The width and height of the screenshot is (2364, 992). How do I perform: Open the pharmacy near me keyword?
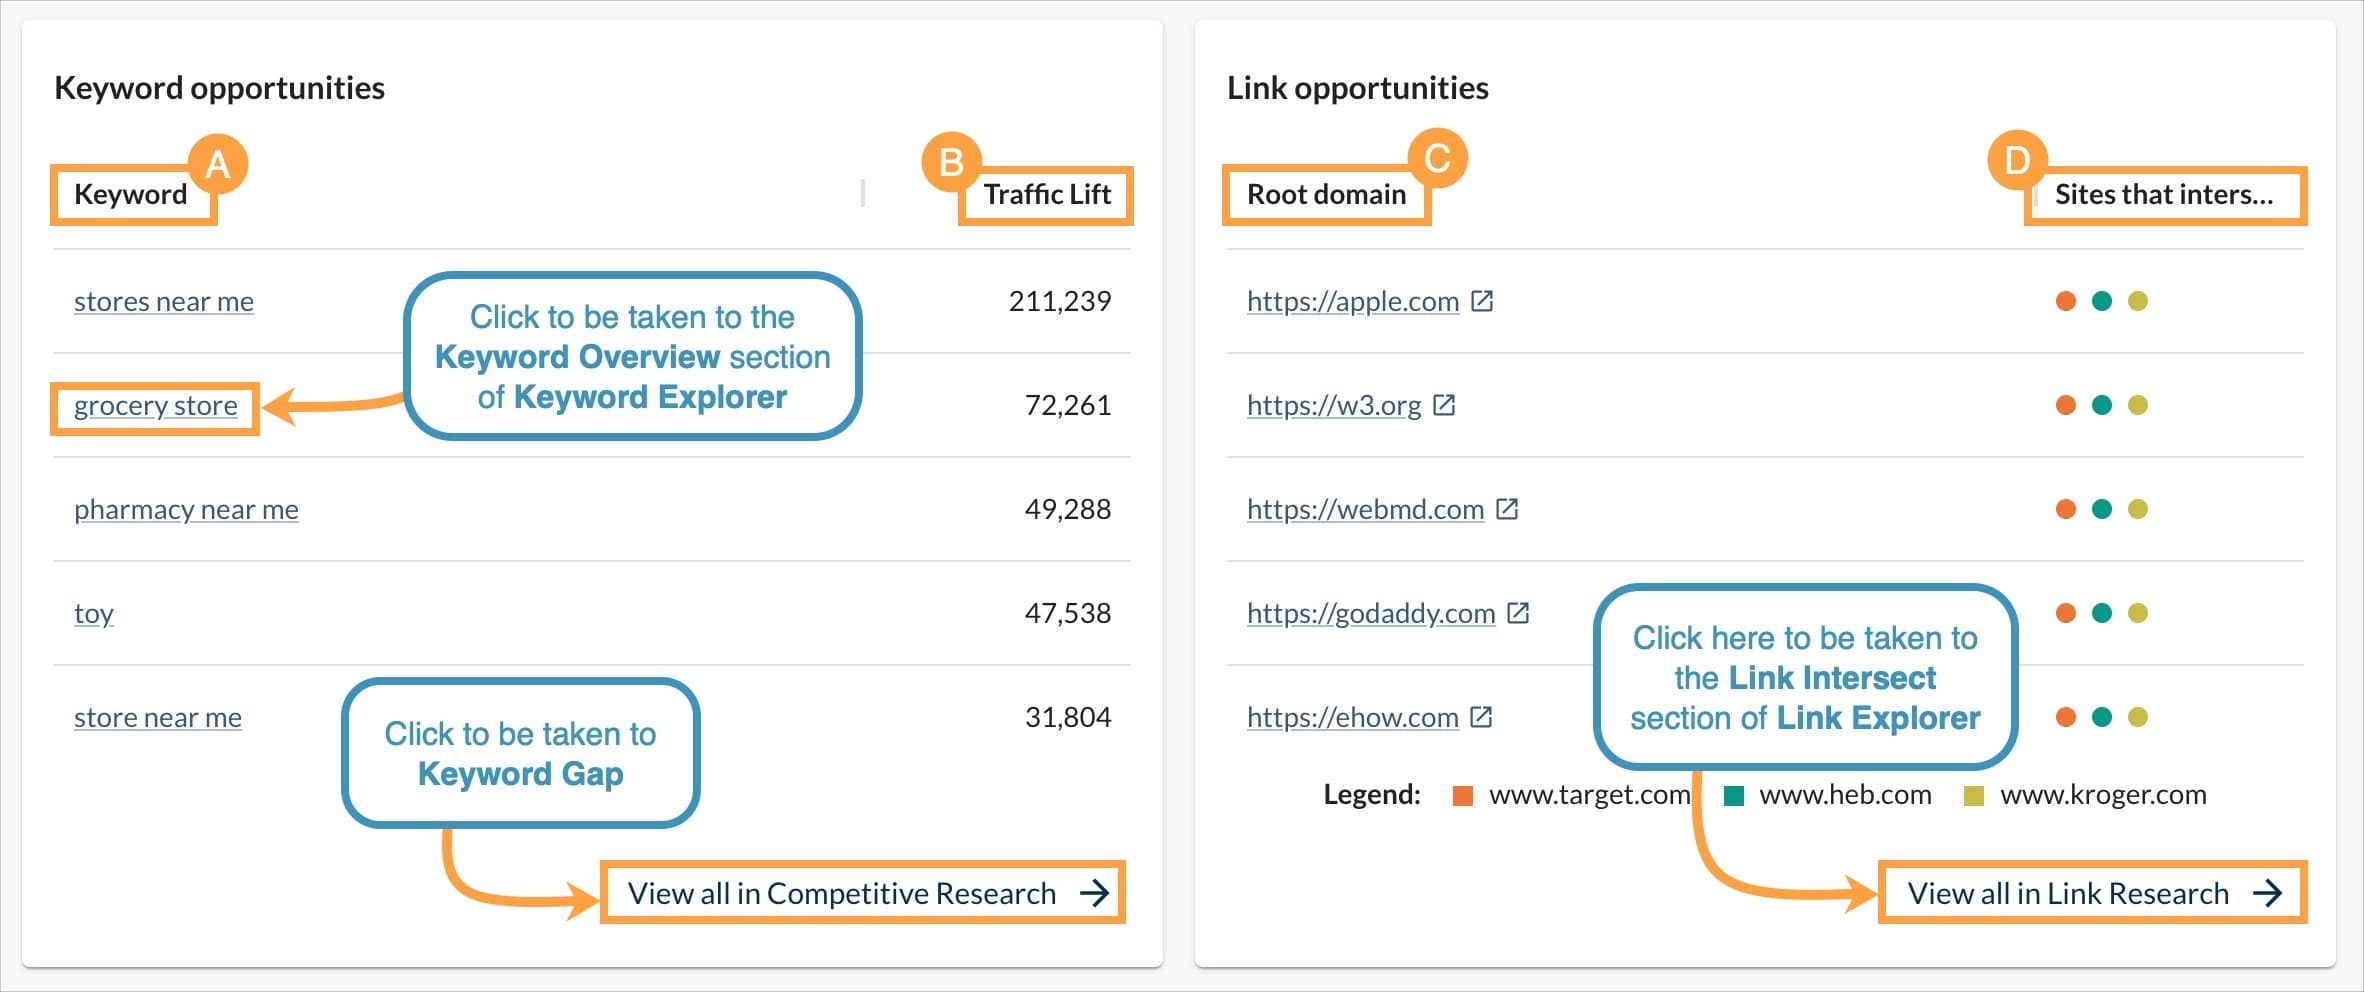185,509
